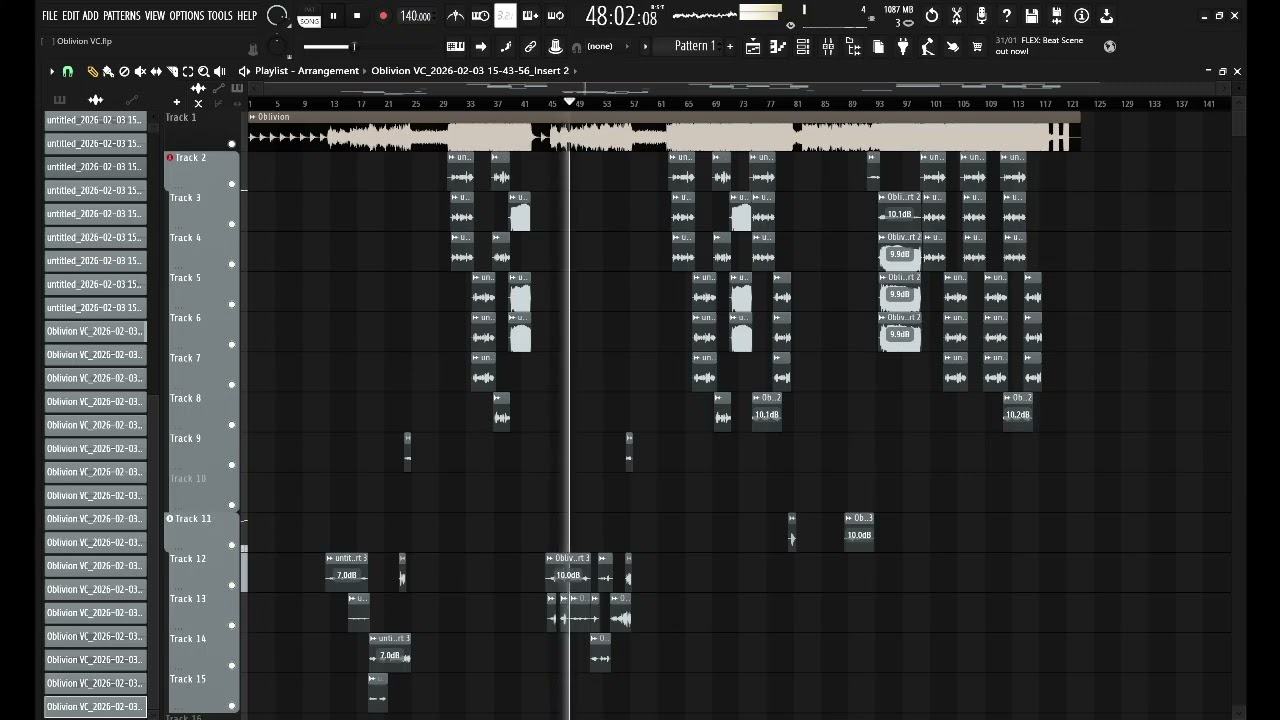Click the Oblivion clip on Track 1

(663, 132)
